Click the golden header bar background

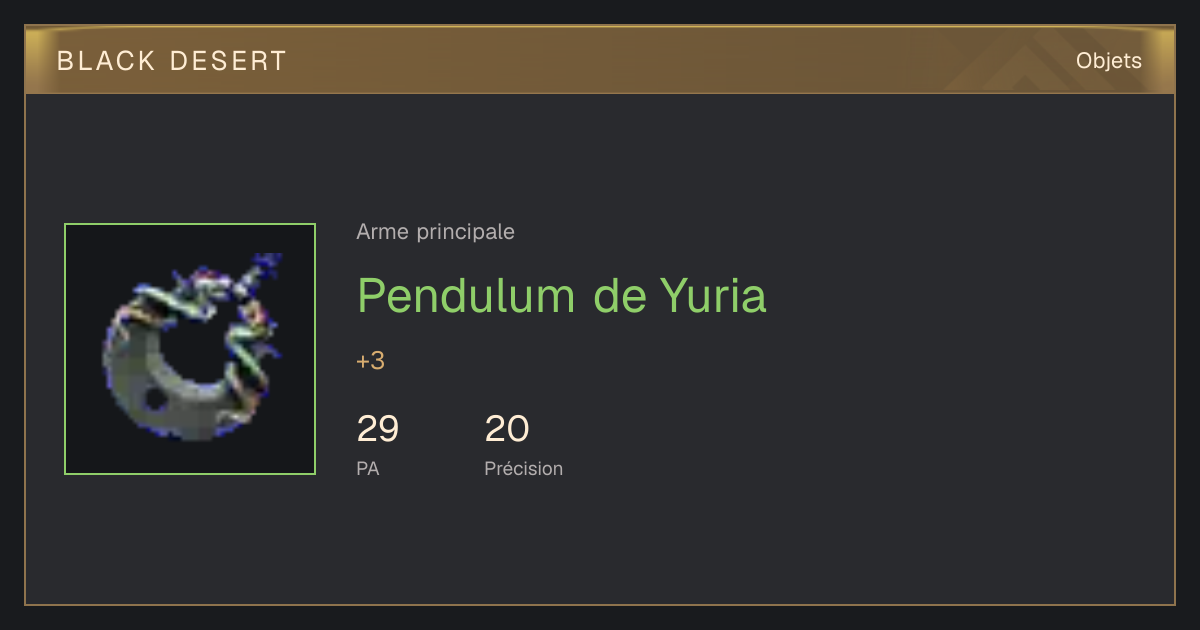point(600,61)
